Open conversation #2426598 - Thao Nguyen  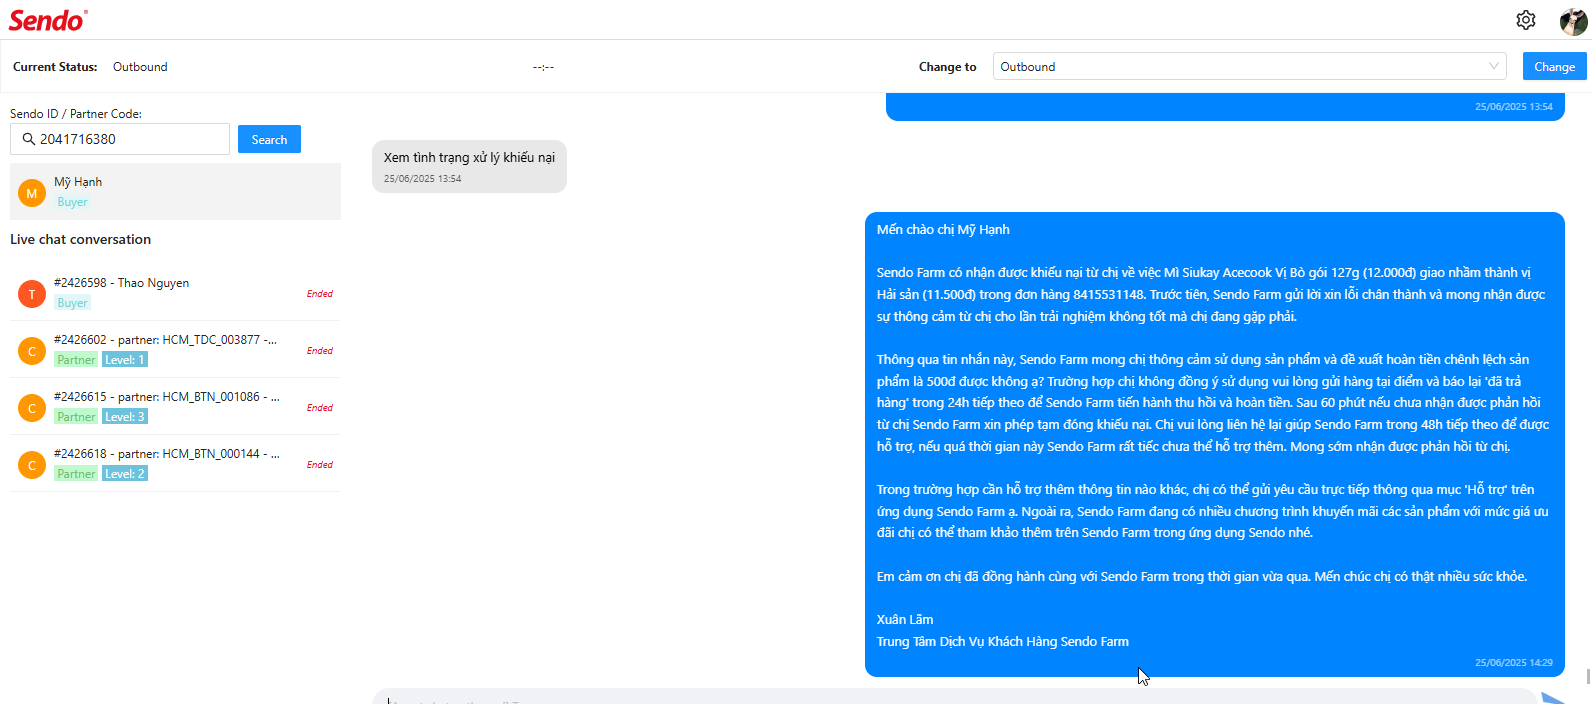click(x=175, y=293)
